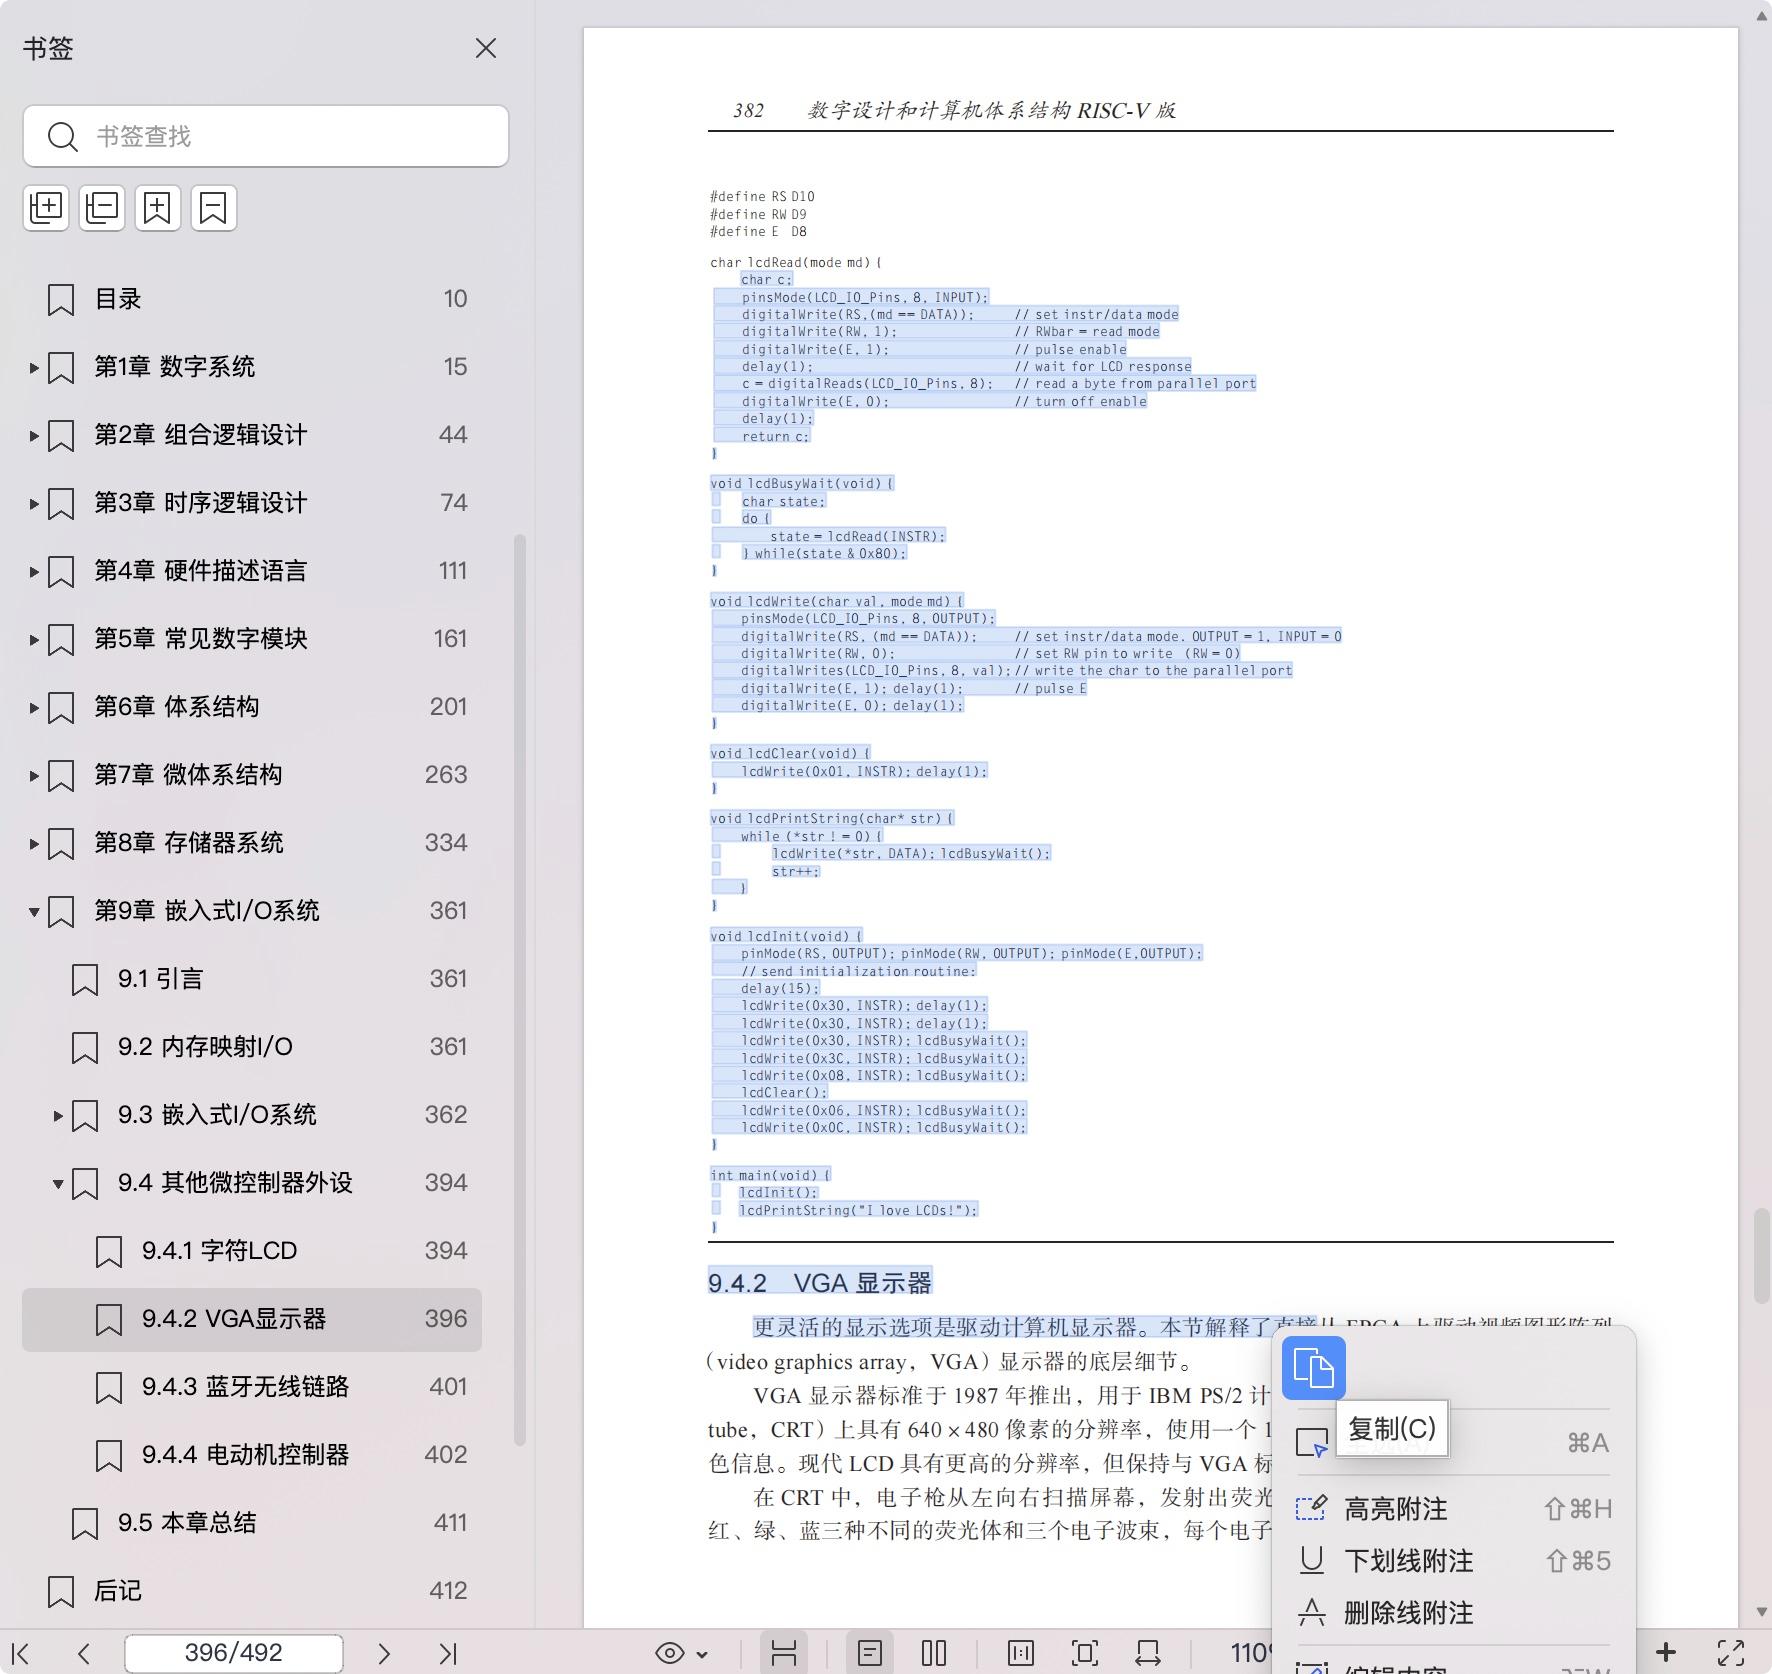Click the expand all bookmarks icon
This screenshot has width=1772, height=1674.
pyautogui.click(x=46, y=208)
